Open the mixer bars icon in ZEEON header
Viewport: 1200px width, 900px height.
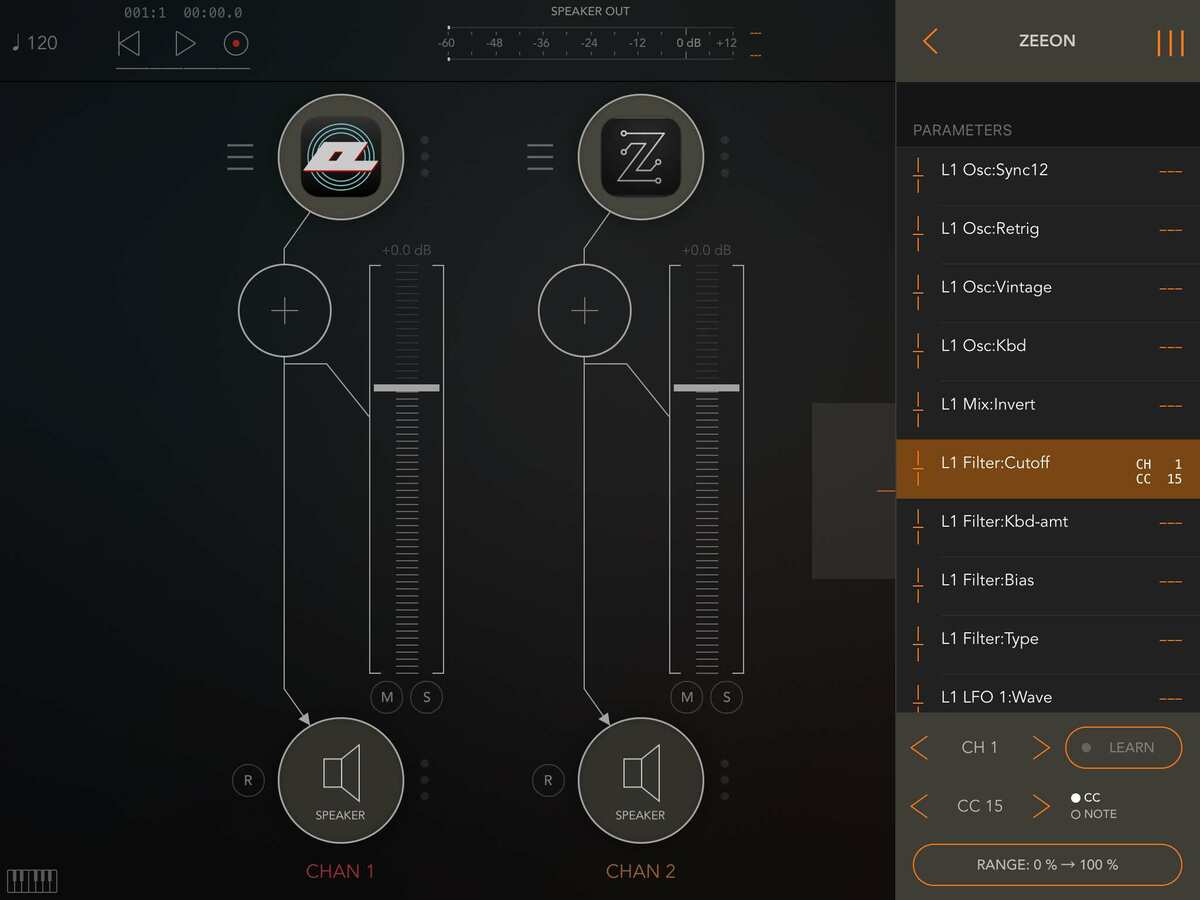pos(1170,43)
